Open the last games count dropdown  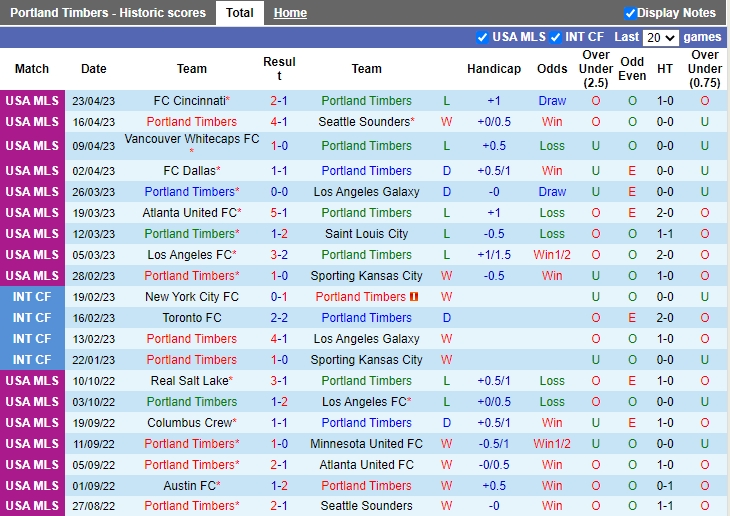click(661, 37)
